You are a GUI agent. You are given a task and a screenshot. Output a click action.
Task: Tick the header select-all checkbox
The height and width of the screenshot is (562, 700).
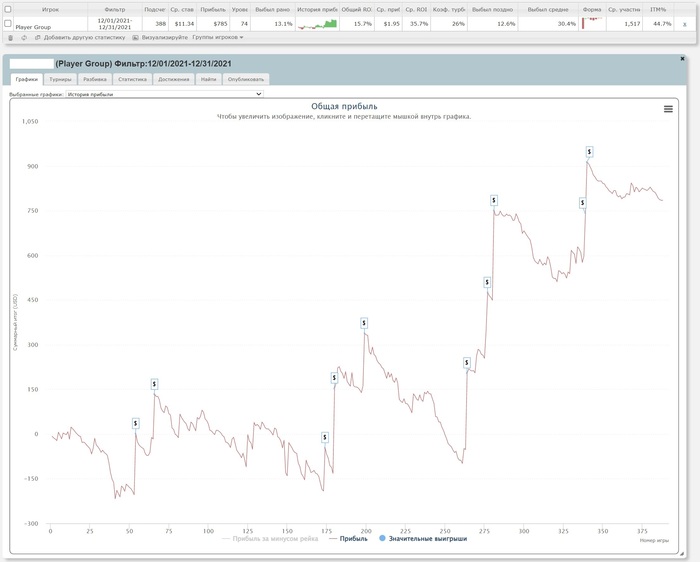[8, 9]
